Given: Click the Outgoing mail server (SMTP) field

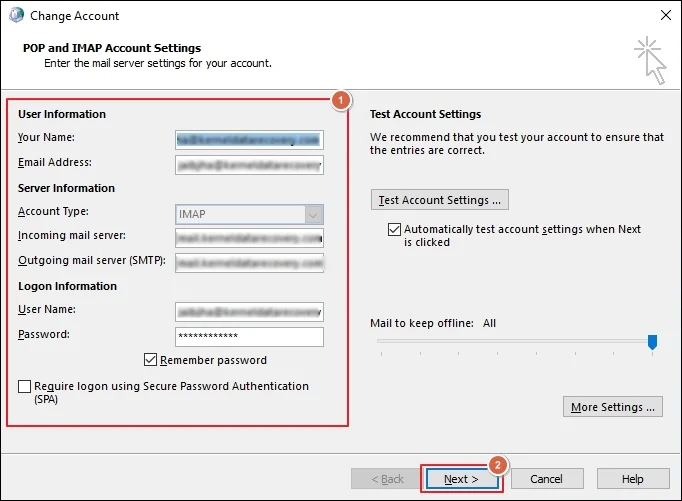Looking at the screenshot, I should 249,263.
